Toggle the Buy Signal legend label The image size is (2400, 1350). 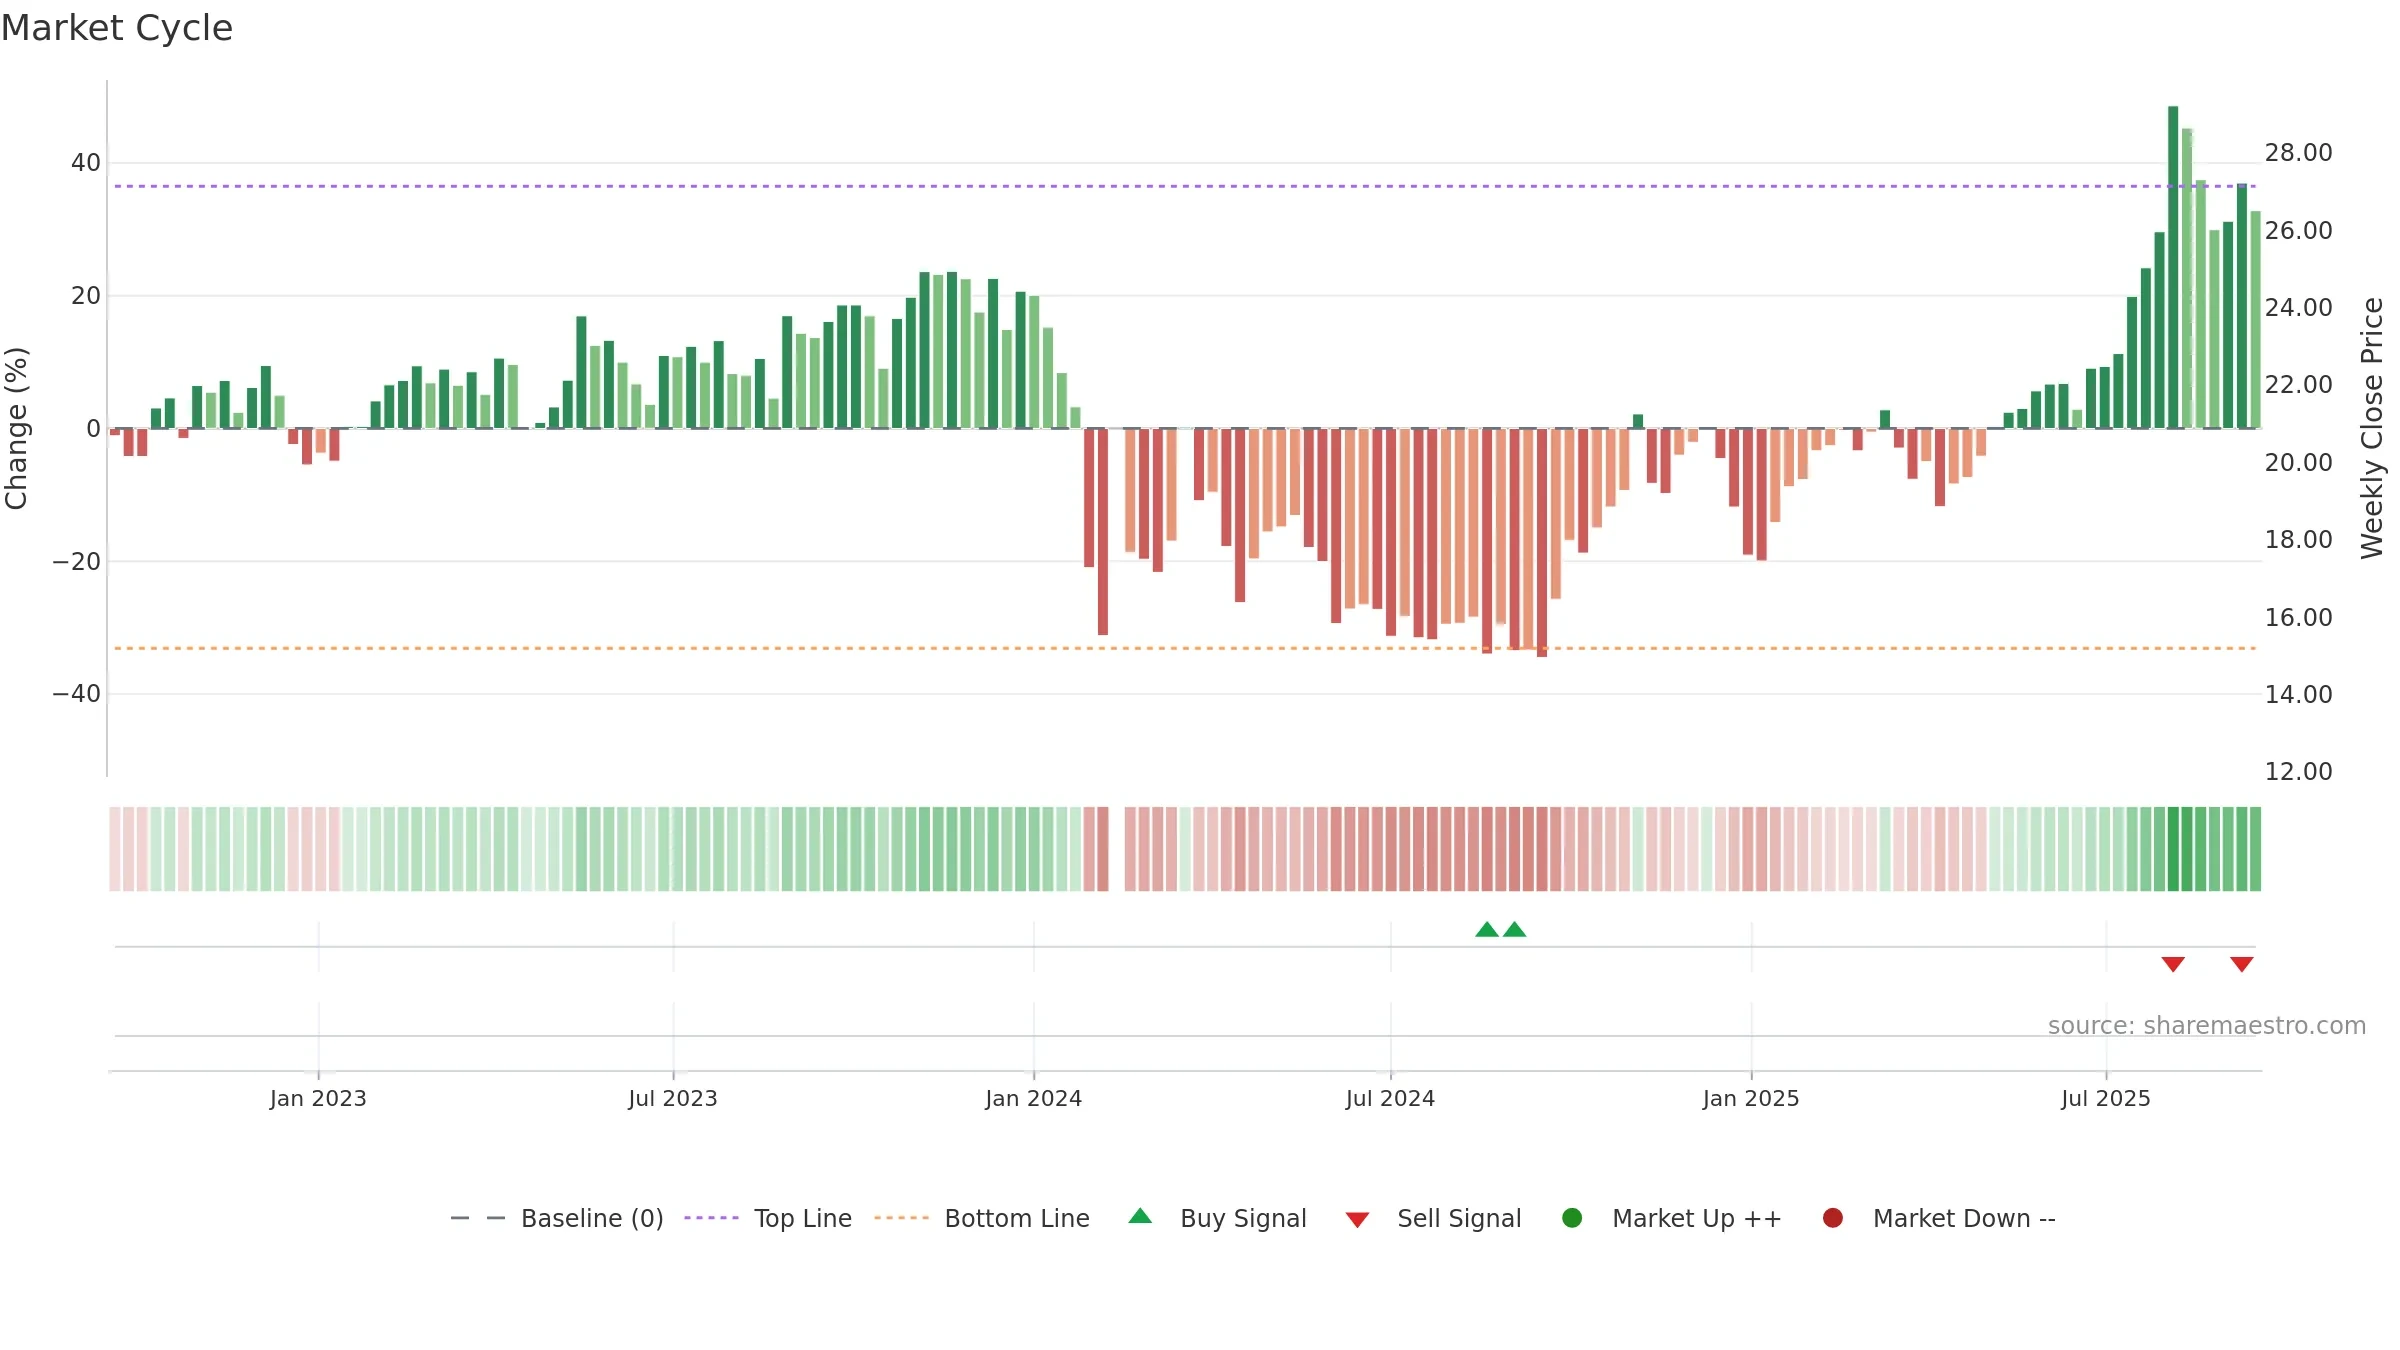pyautogui.click(x=1243, y=1218)
